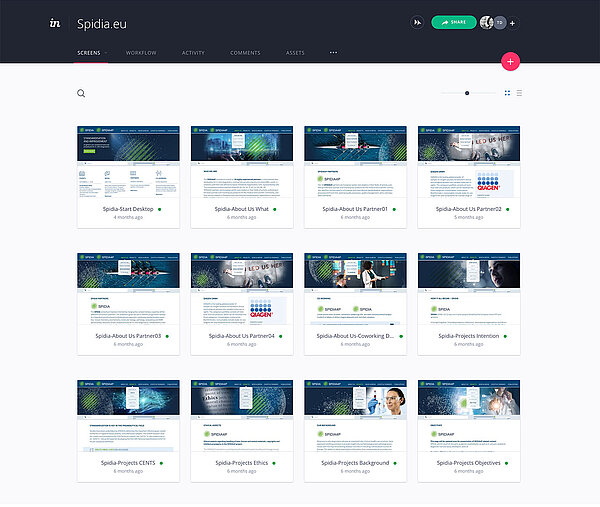Screen dimensions: 600x507
Task: Click the green Share button
Action: pos(454,22)
